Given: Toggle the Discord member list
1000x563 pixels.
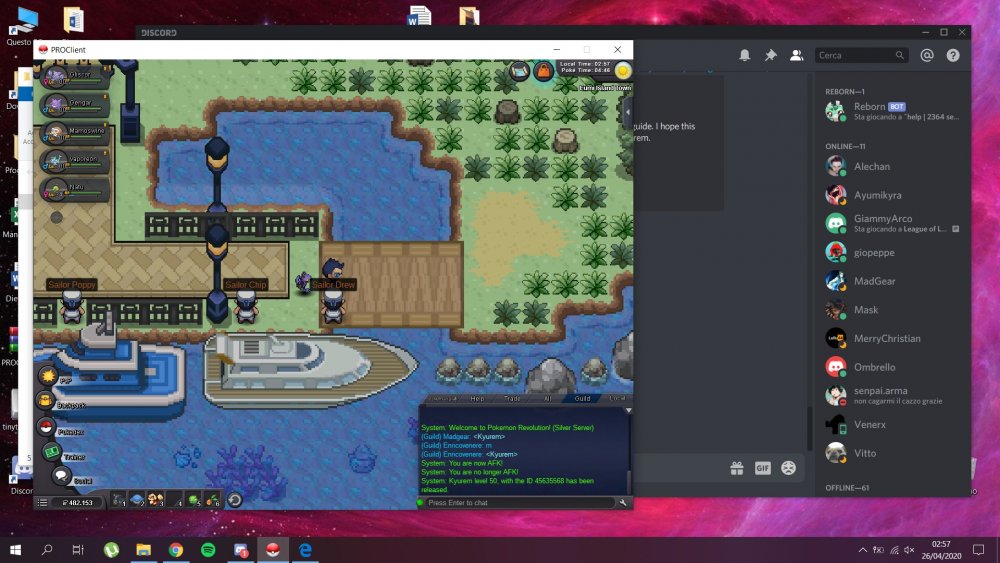Looking at the screenshot, I should (x=797, y=56).
